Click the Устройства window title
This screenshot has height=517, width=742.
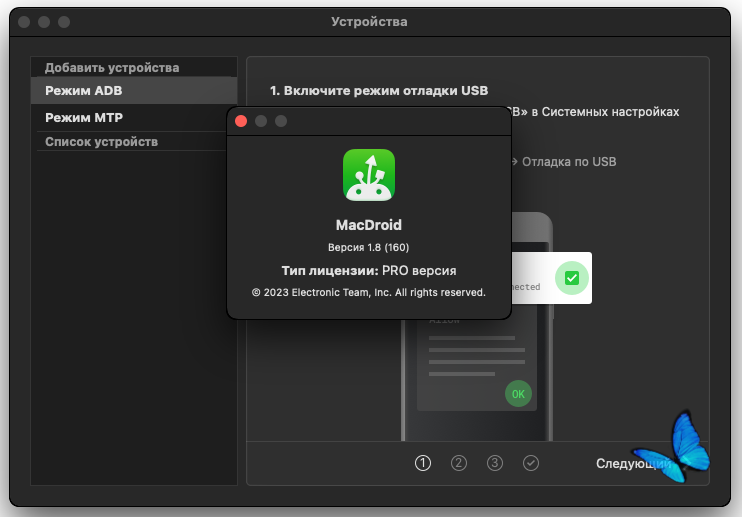(x=369, y=22)
